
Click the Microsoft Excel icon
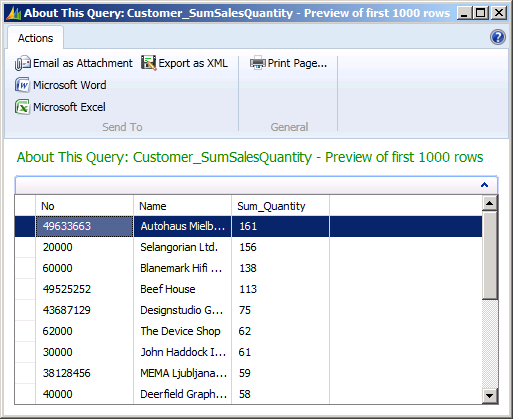pyautogui.click(x=22, y=107)
